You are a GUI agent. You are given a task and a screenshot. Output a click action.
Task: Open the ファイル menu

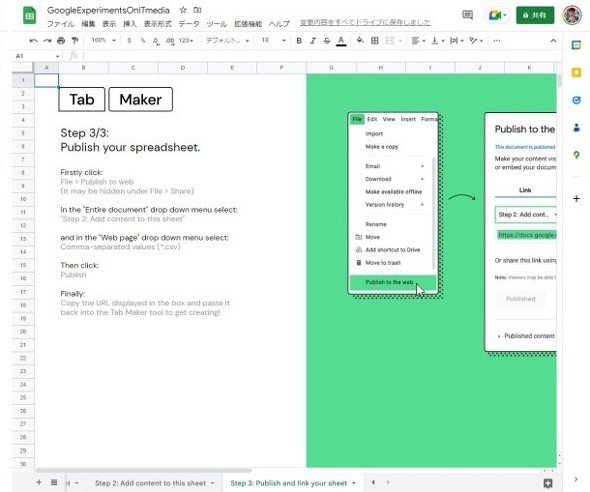(x=60, y=24)
